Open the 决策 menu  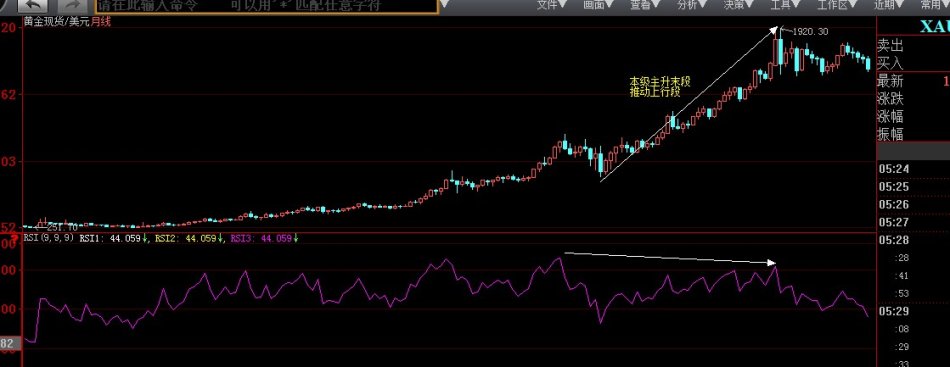pyautogui.click(x=738, y=5)
